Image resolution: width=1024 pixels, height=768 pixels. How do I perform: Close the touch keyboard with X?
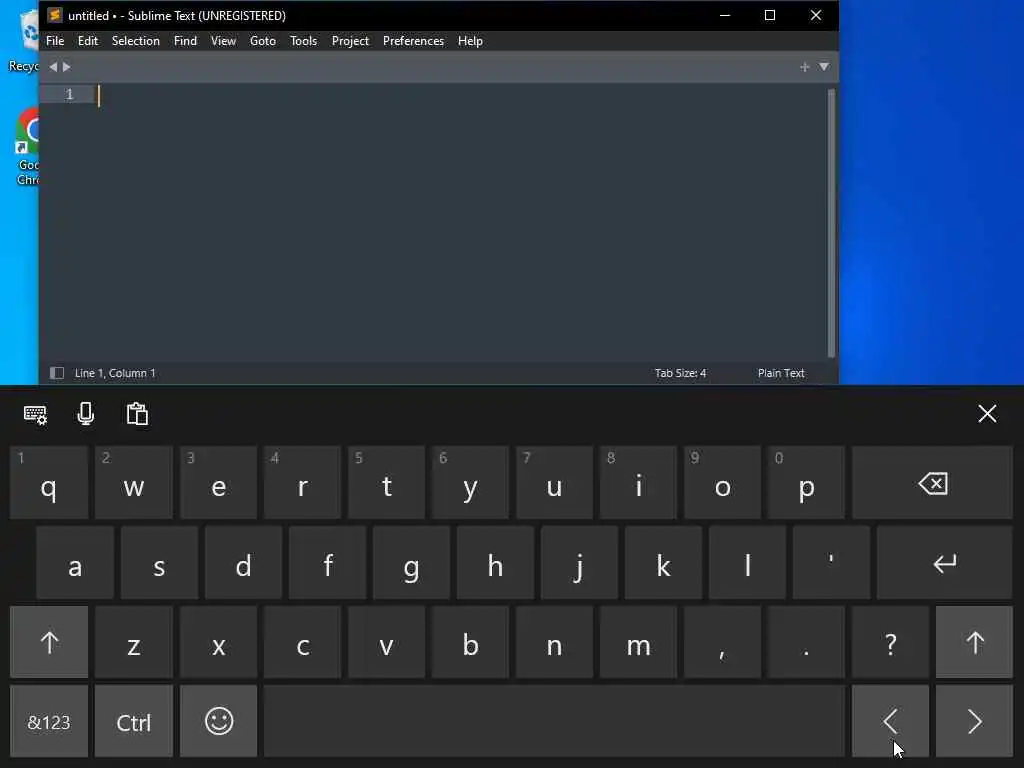[987, 413]
